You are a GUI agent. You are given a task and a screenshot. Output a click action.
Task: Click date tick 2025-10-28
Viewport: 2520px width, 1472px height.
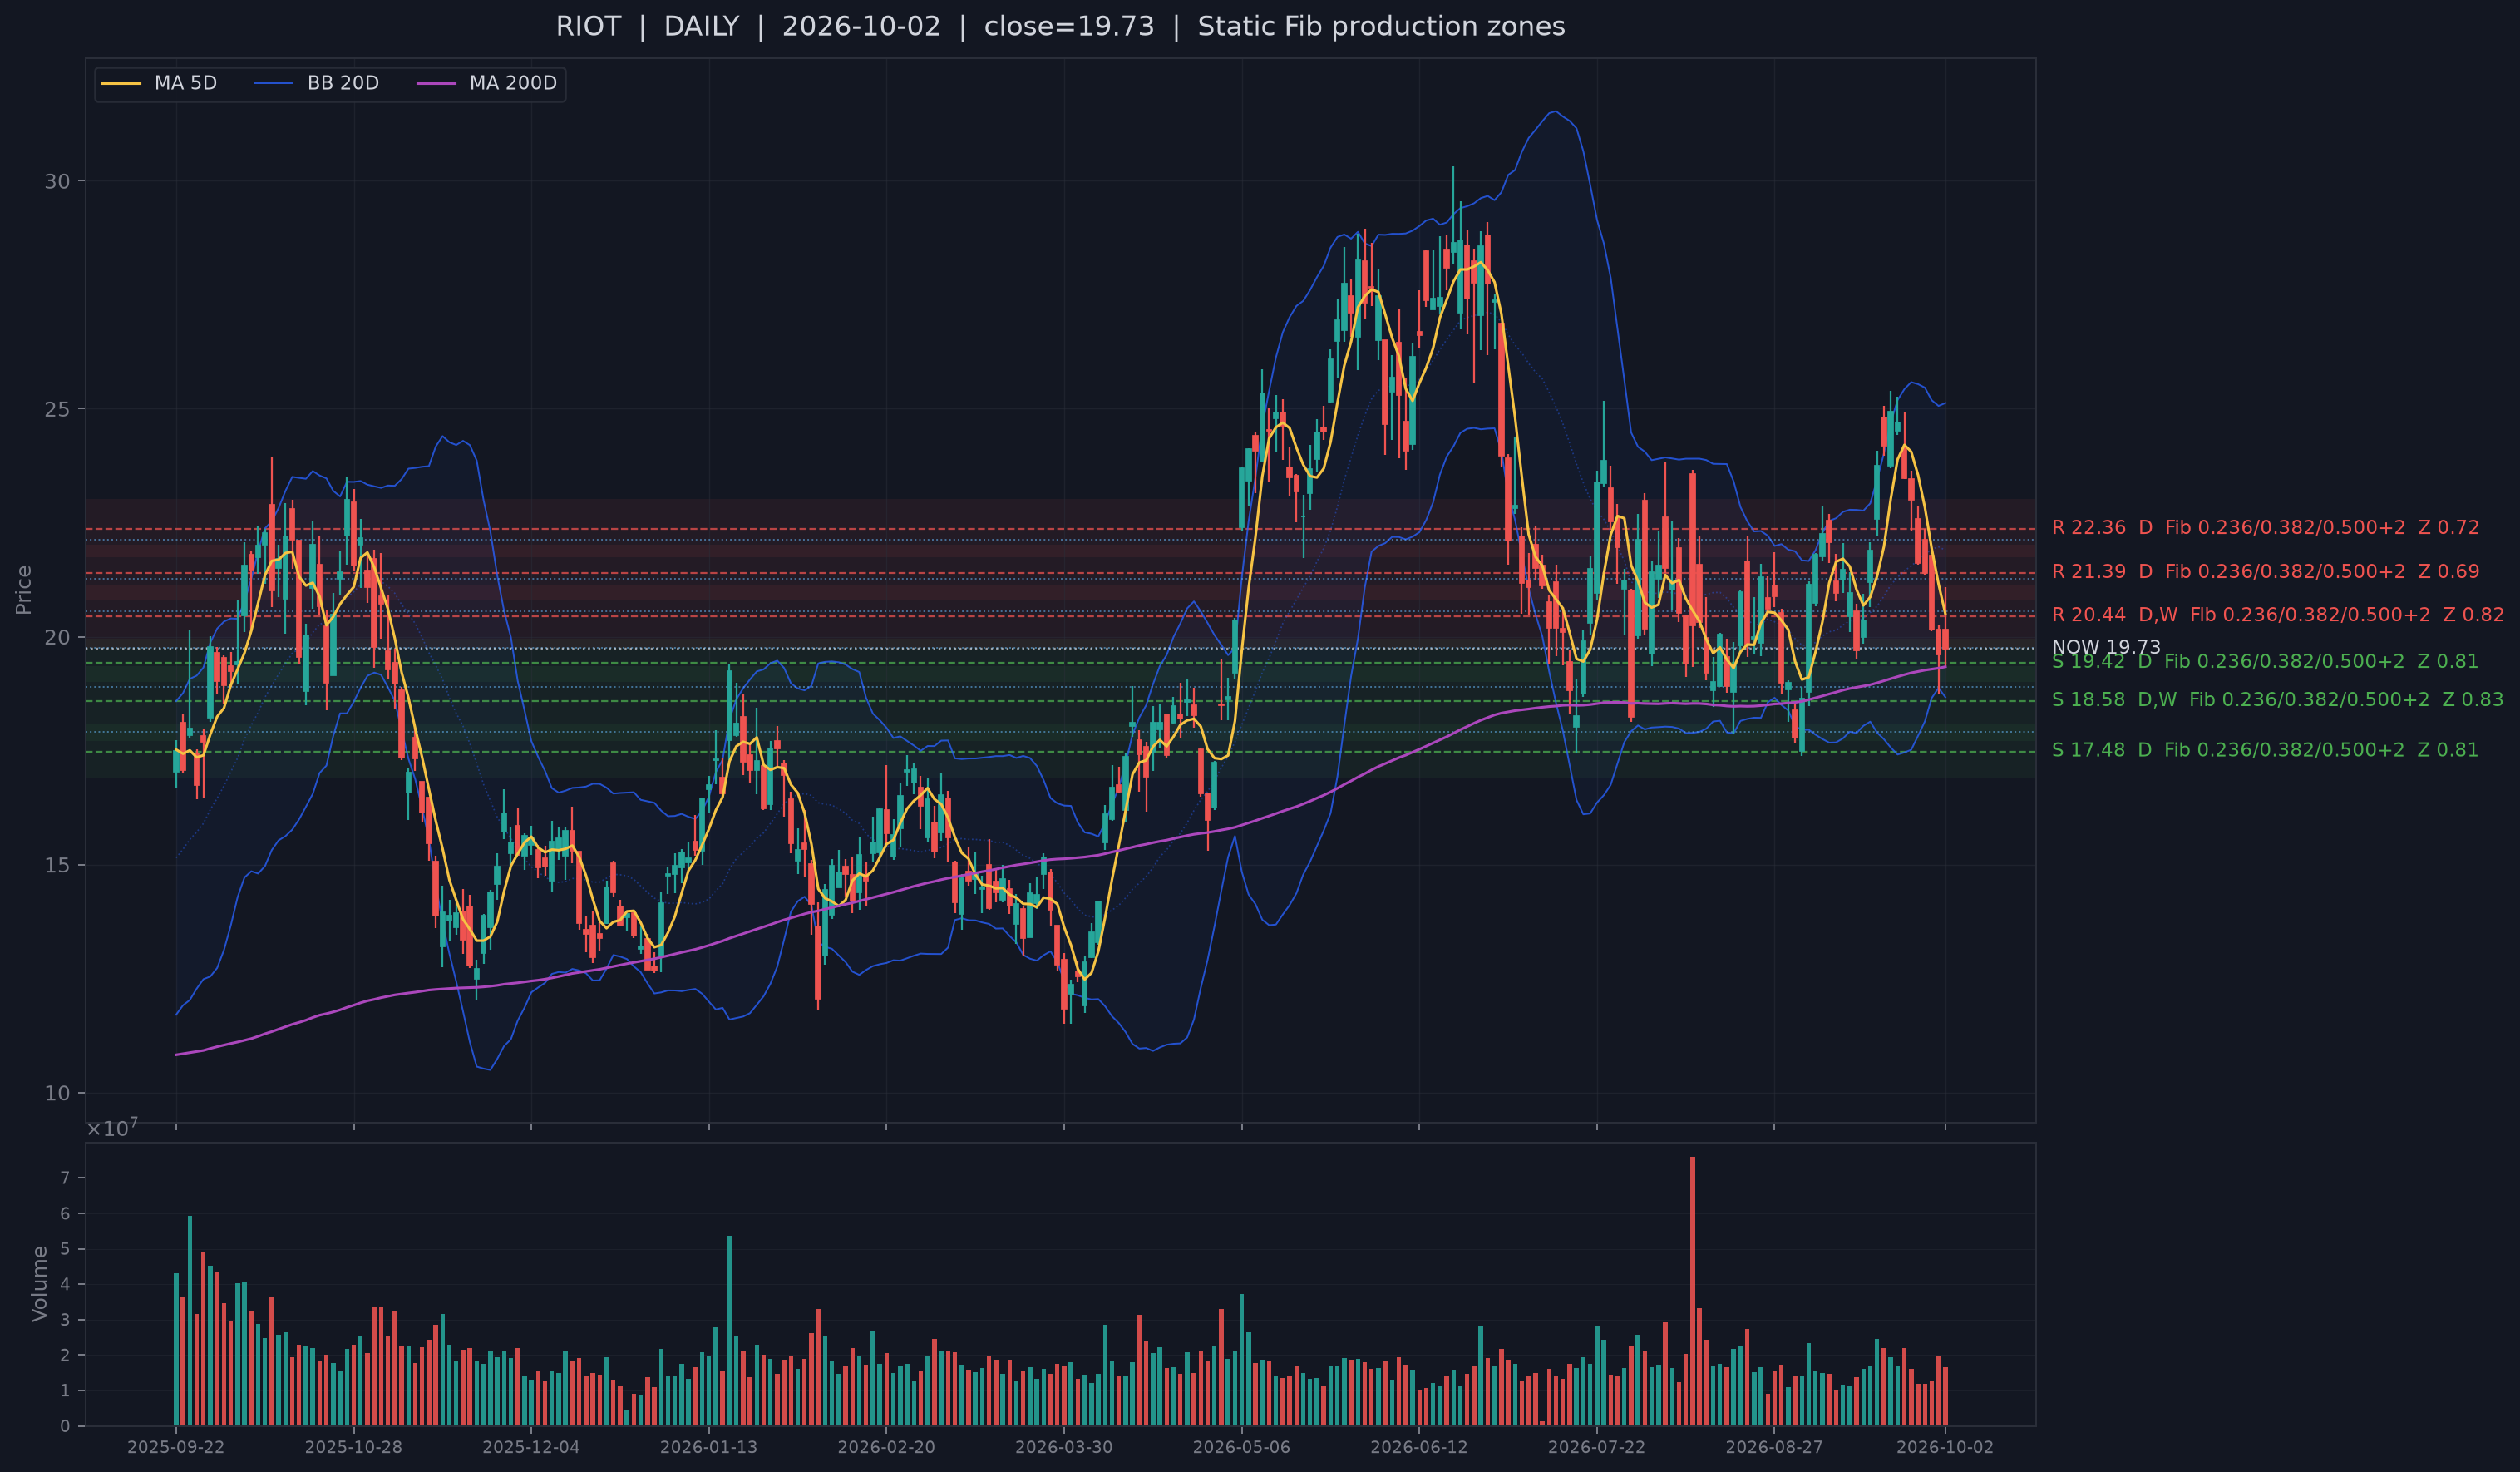coord(353,1447)
